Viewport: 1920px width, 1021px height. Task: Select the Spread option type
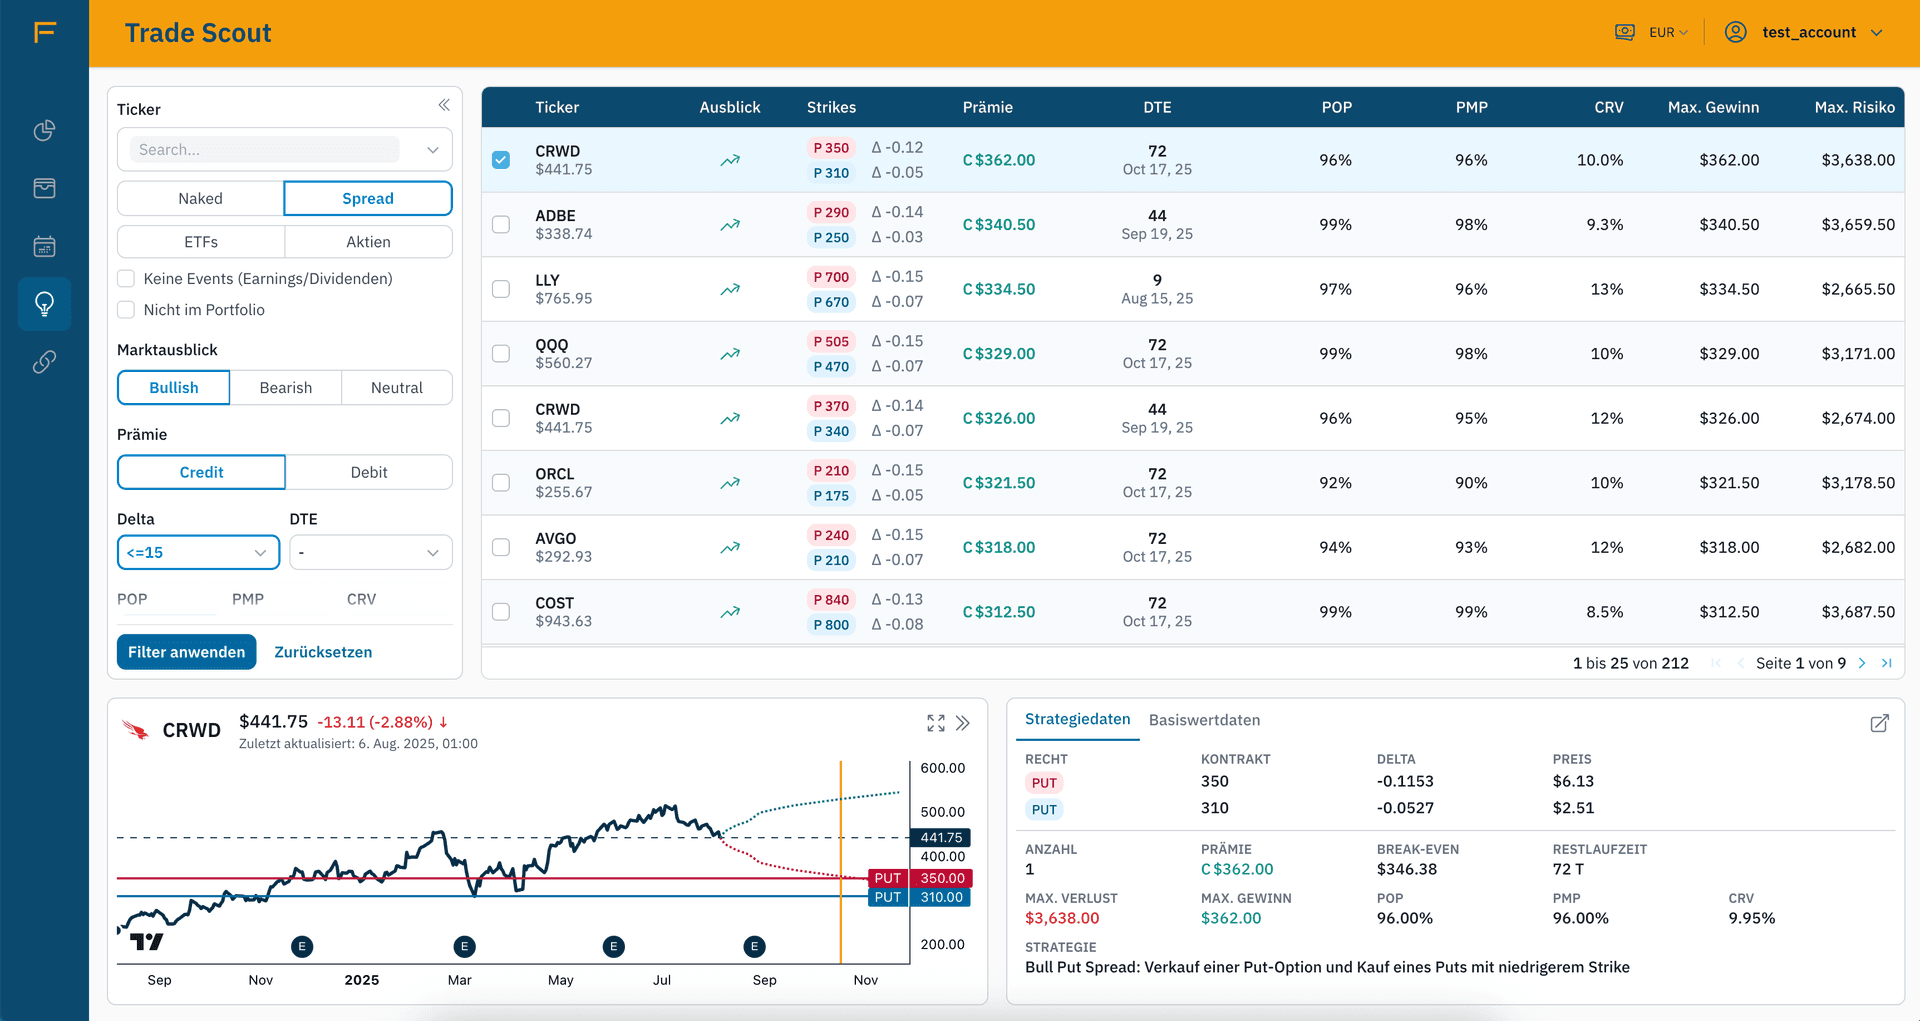click(368, 198)
